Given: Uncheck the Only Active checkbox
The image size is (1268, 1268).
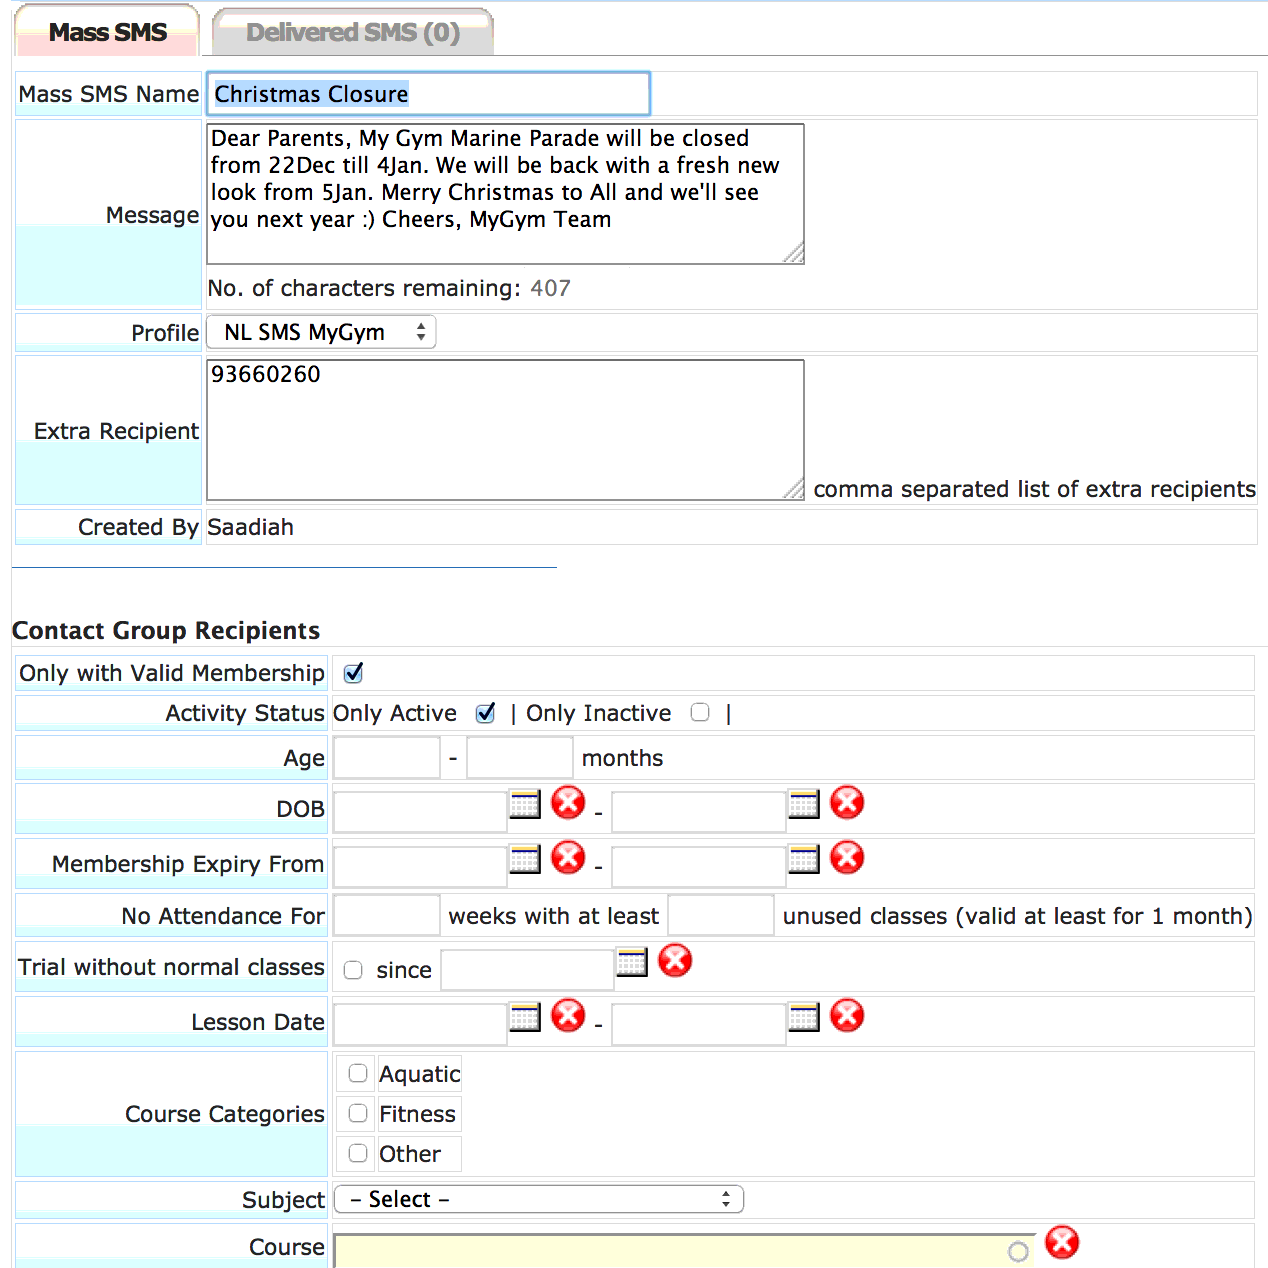Looking at the screenshot, I should click(486, 713).
